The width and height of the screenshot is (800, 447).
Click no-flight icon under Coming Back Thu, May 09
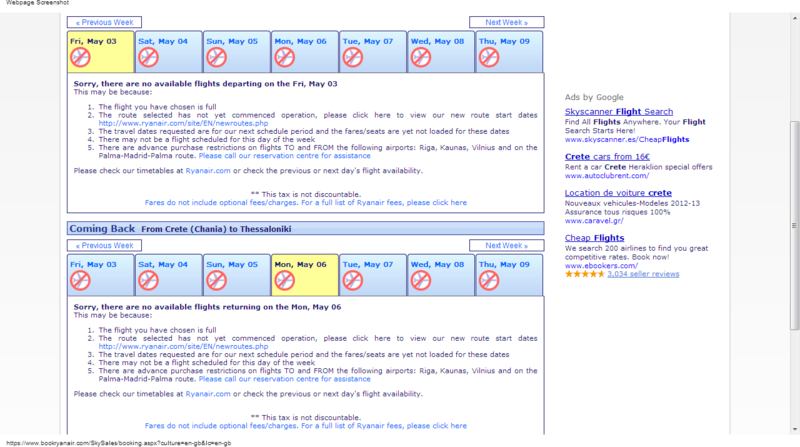489,280
